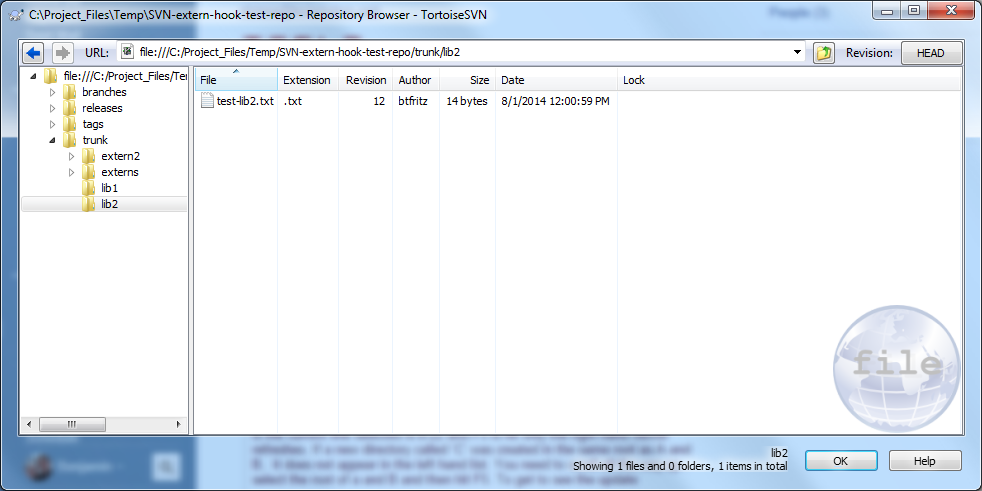Expand the externs tree node
Image resolution: width=982 pixels, height=491 pixels.
tap(71, 172)
